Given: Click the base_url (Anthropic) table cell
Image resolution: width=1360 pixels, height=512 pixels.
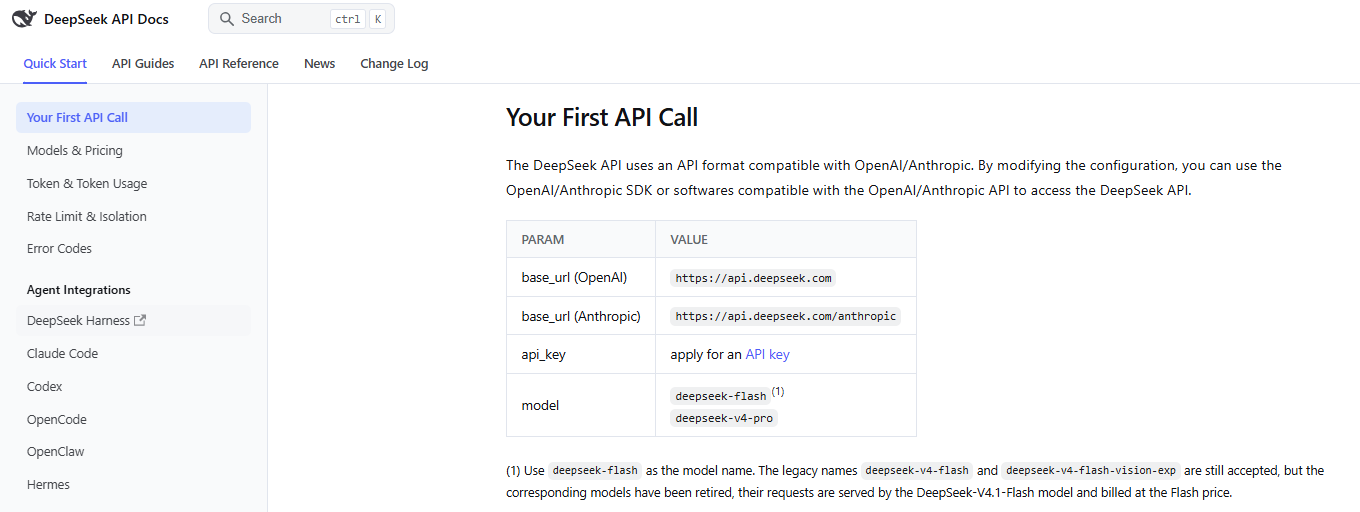Looking at the screenshot, I should 581,316.
